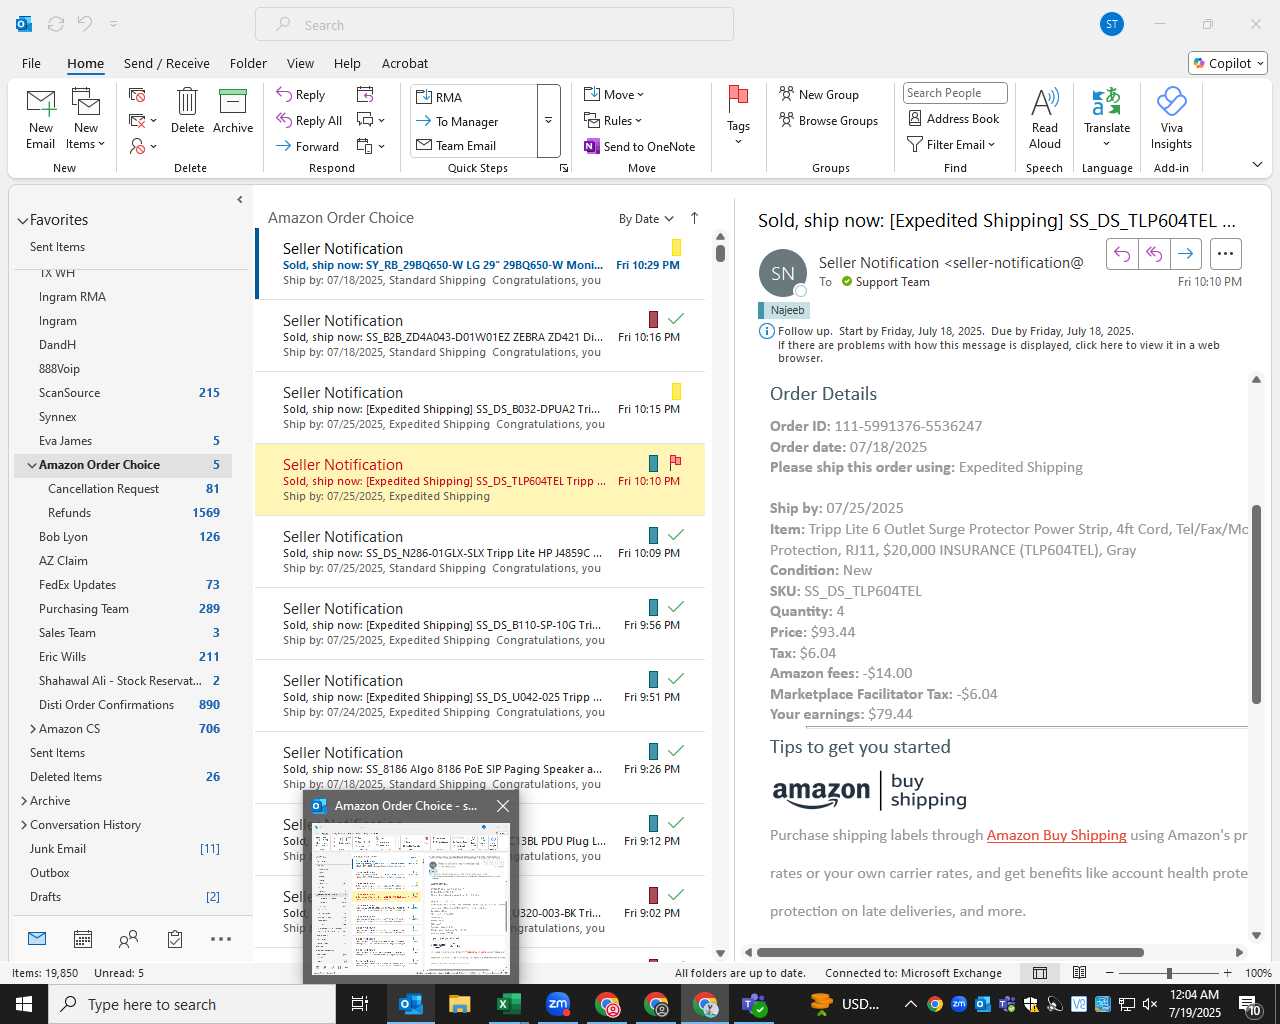Screen dimensions: 1280x1024
Task: Click the Undo icon in title bar
Action: click(x=85, y=24)
